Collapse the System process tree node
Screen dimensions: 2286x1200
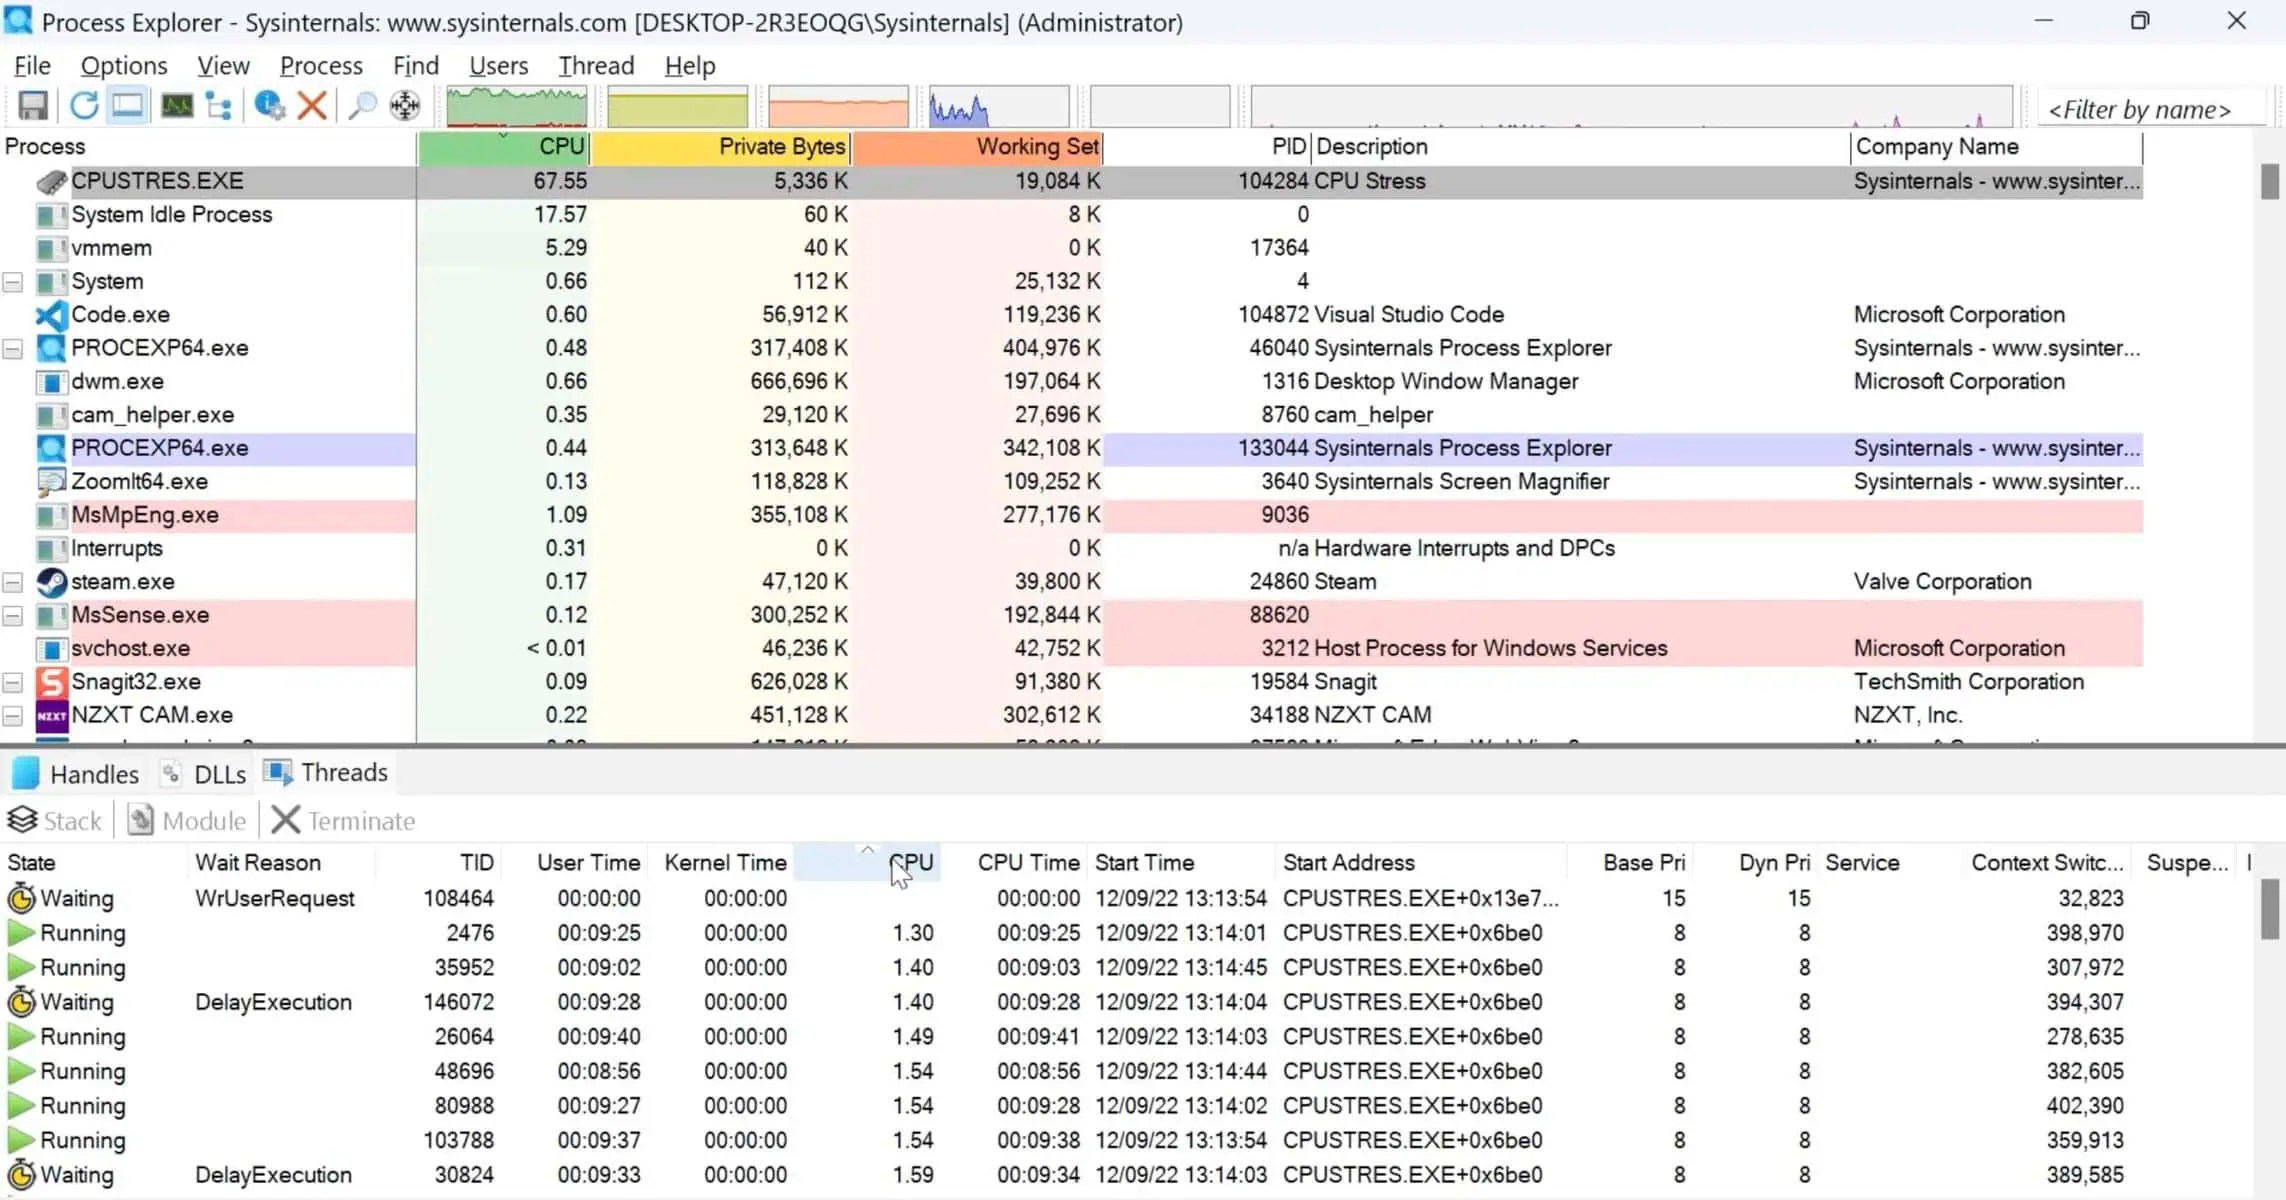pyautogui.click(x=13, y=282)
